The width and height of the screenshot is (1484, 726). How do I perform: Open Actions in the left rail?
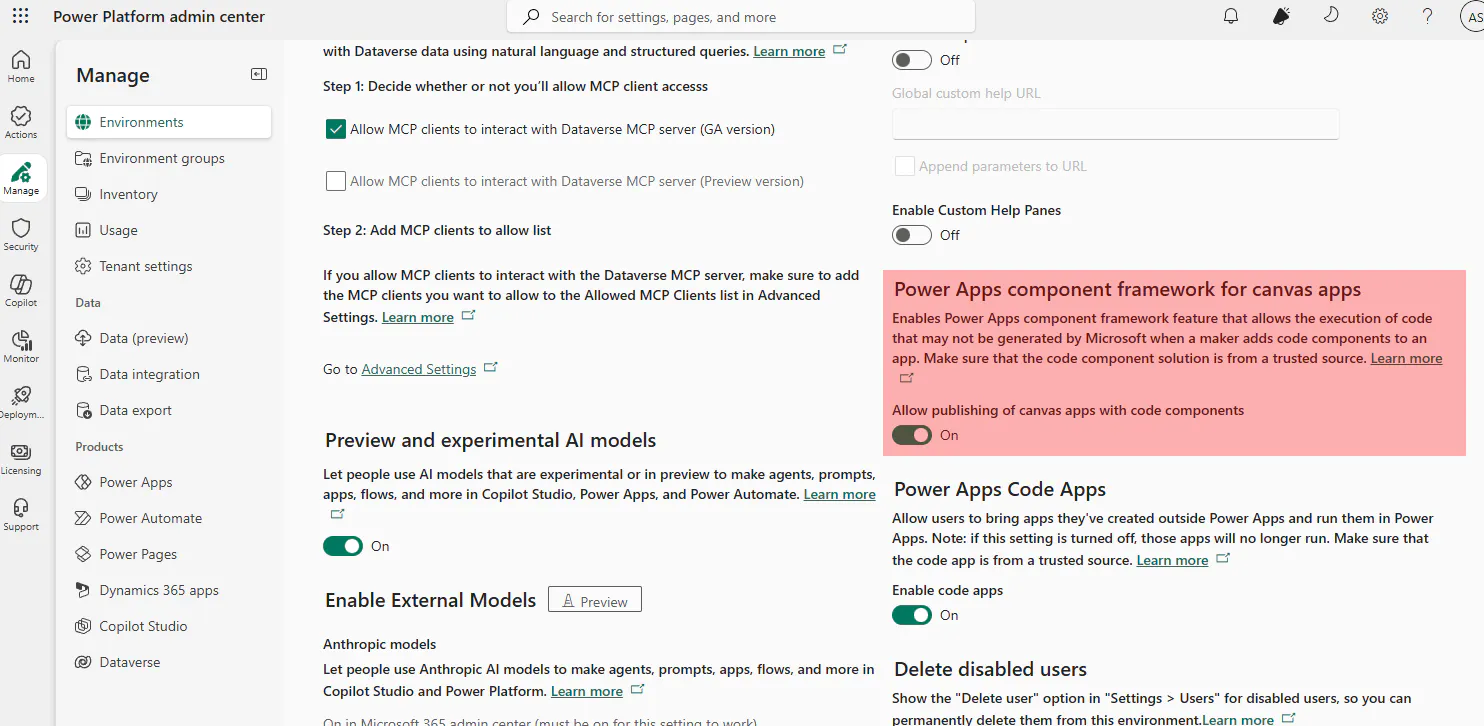pyautogui.click(x=21, y=122)
